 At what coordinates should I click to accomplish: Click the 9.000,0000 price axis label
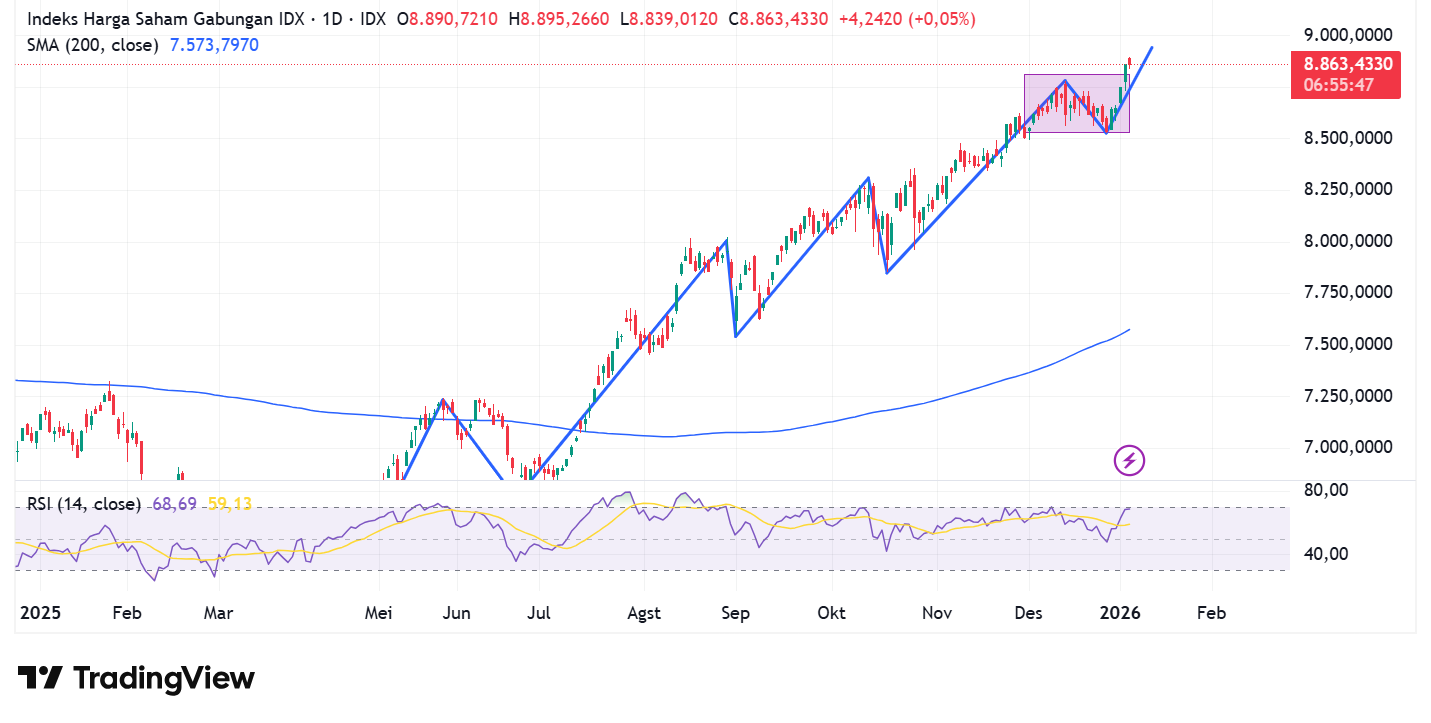click(x=1346, y=34)
